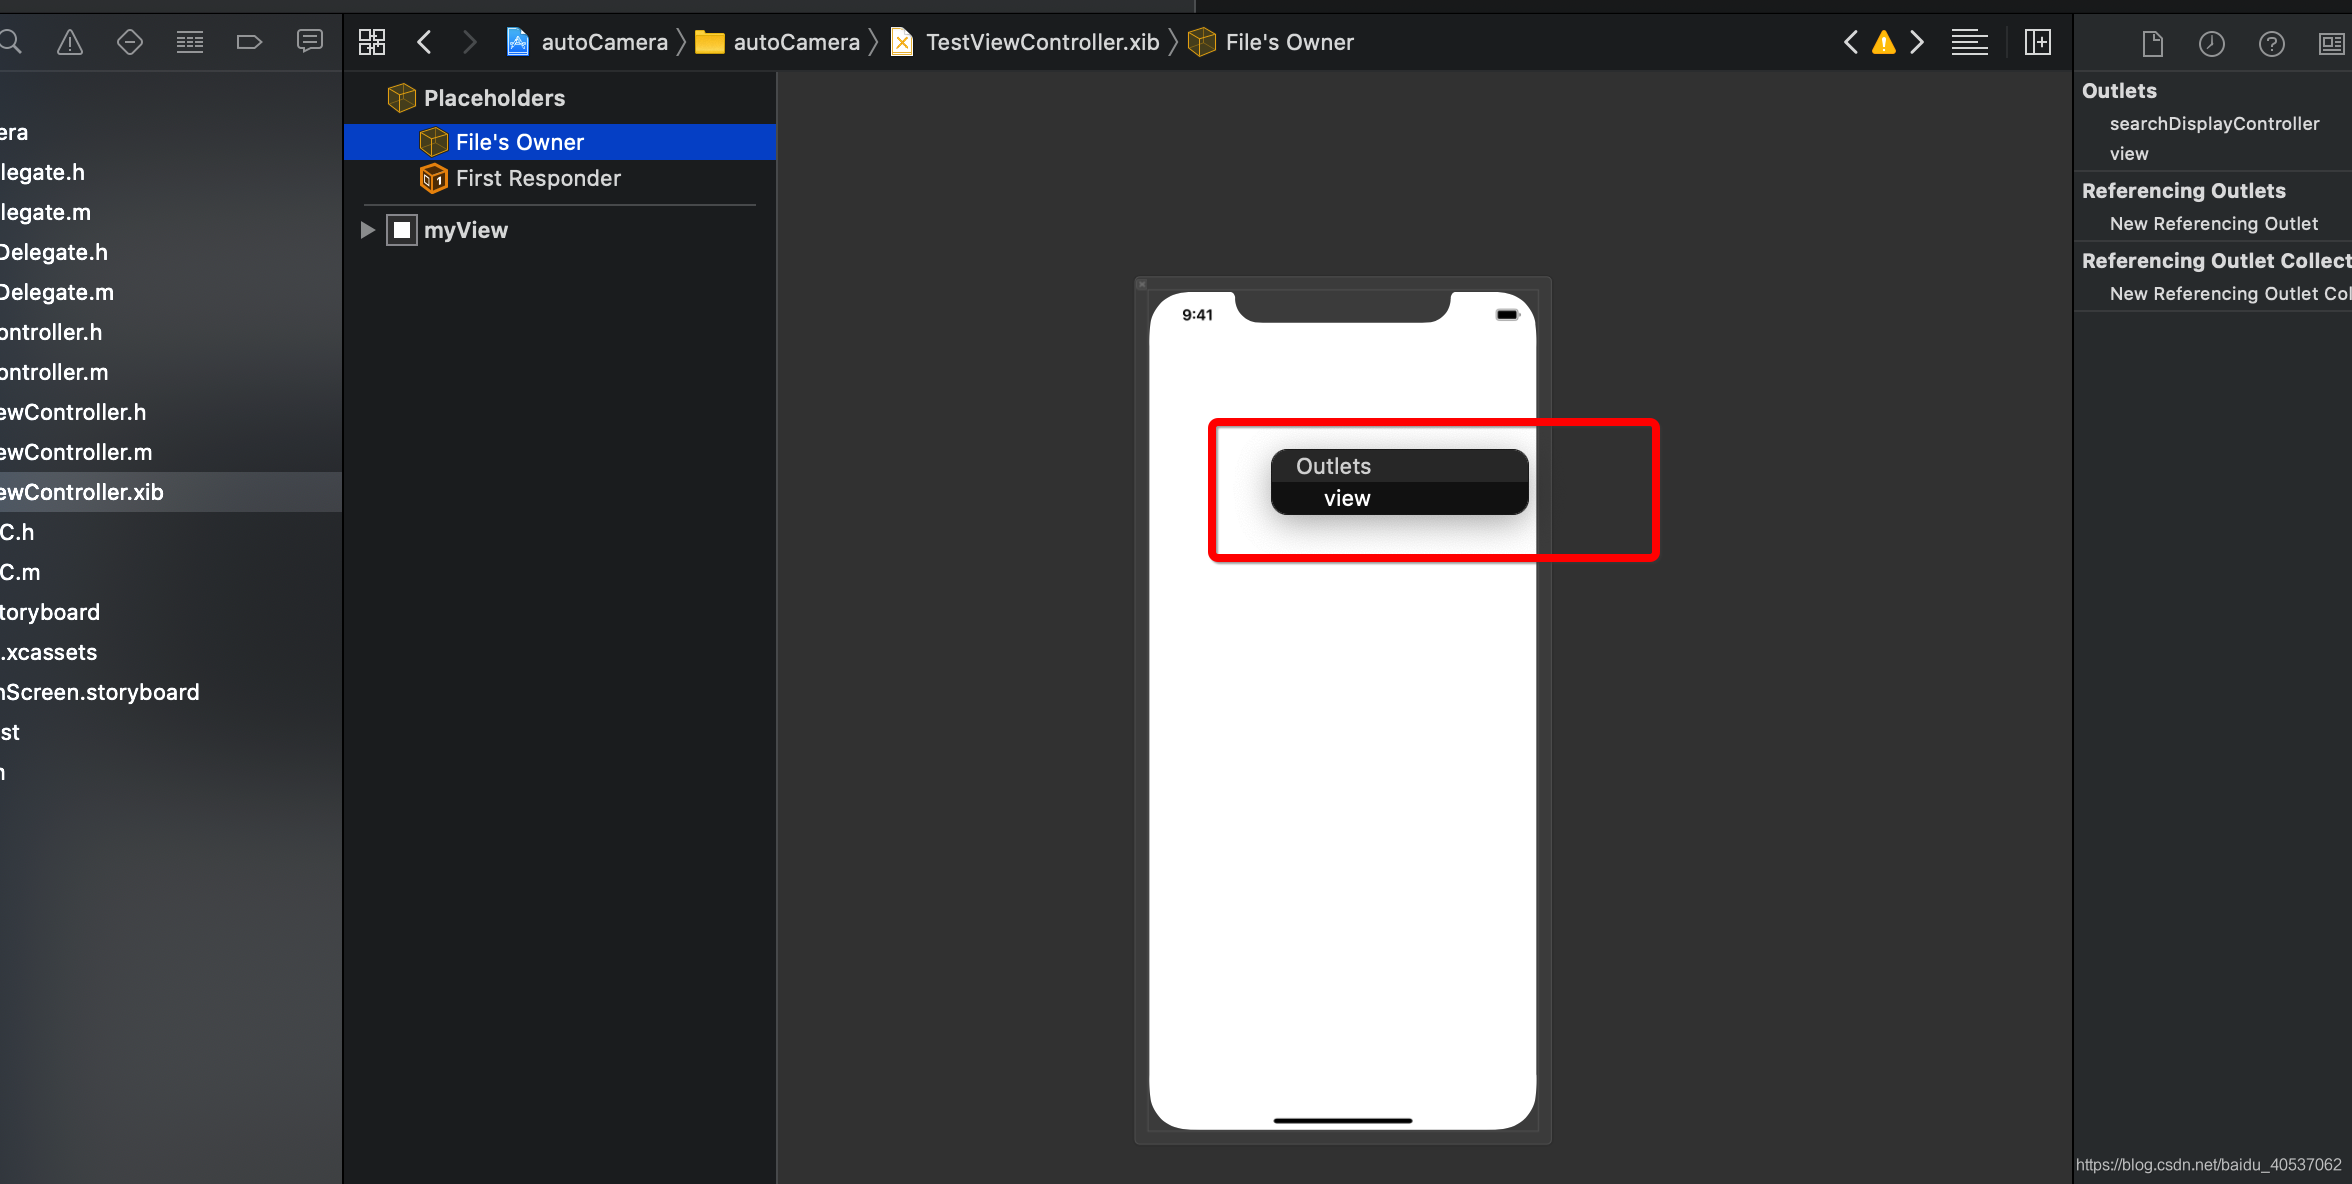Select the TestViewController.xib breadcrumb
The height and width of the screenshot is (1184, 2352).
tap(1025, 42)
